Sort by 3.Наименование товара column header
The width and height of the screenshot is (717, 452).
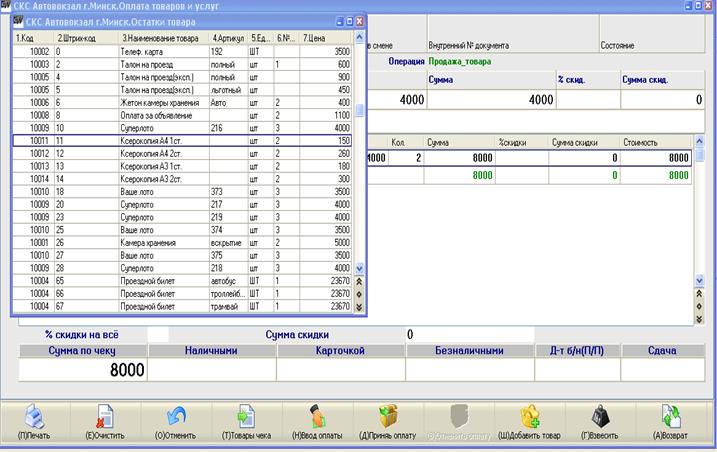(164, 38)
